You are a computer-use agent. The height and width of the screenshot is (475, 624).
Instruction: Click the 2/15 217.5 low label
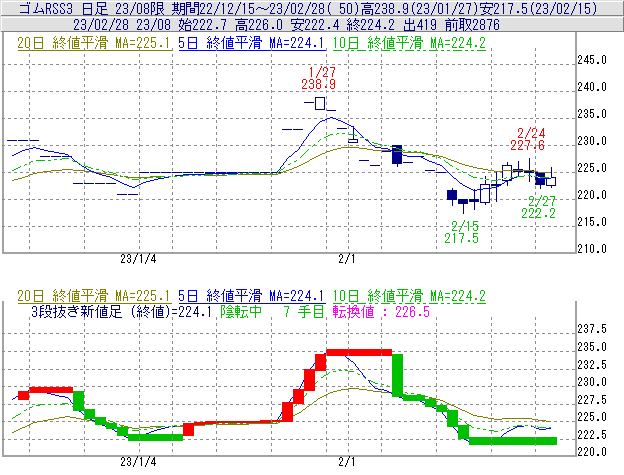462,232
